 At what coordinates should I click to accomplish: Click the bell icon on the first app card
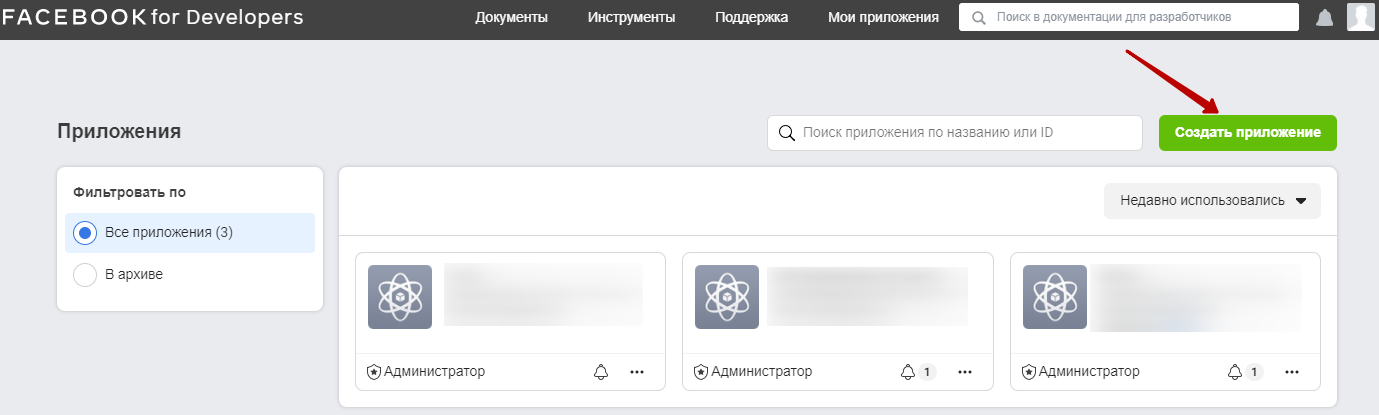[601, 372]
